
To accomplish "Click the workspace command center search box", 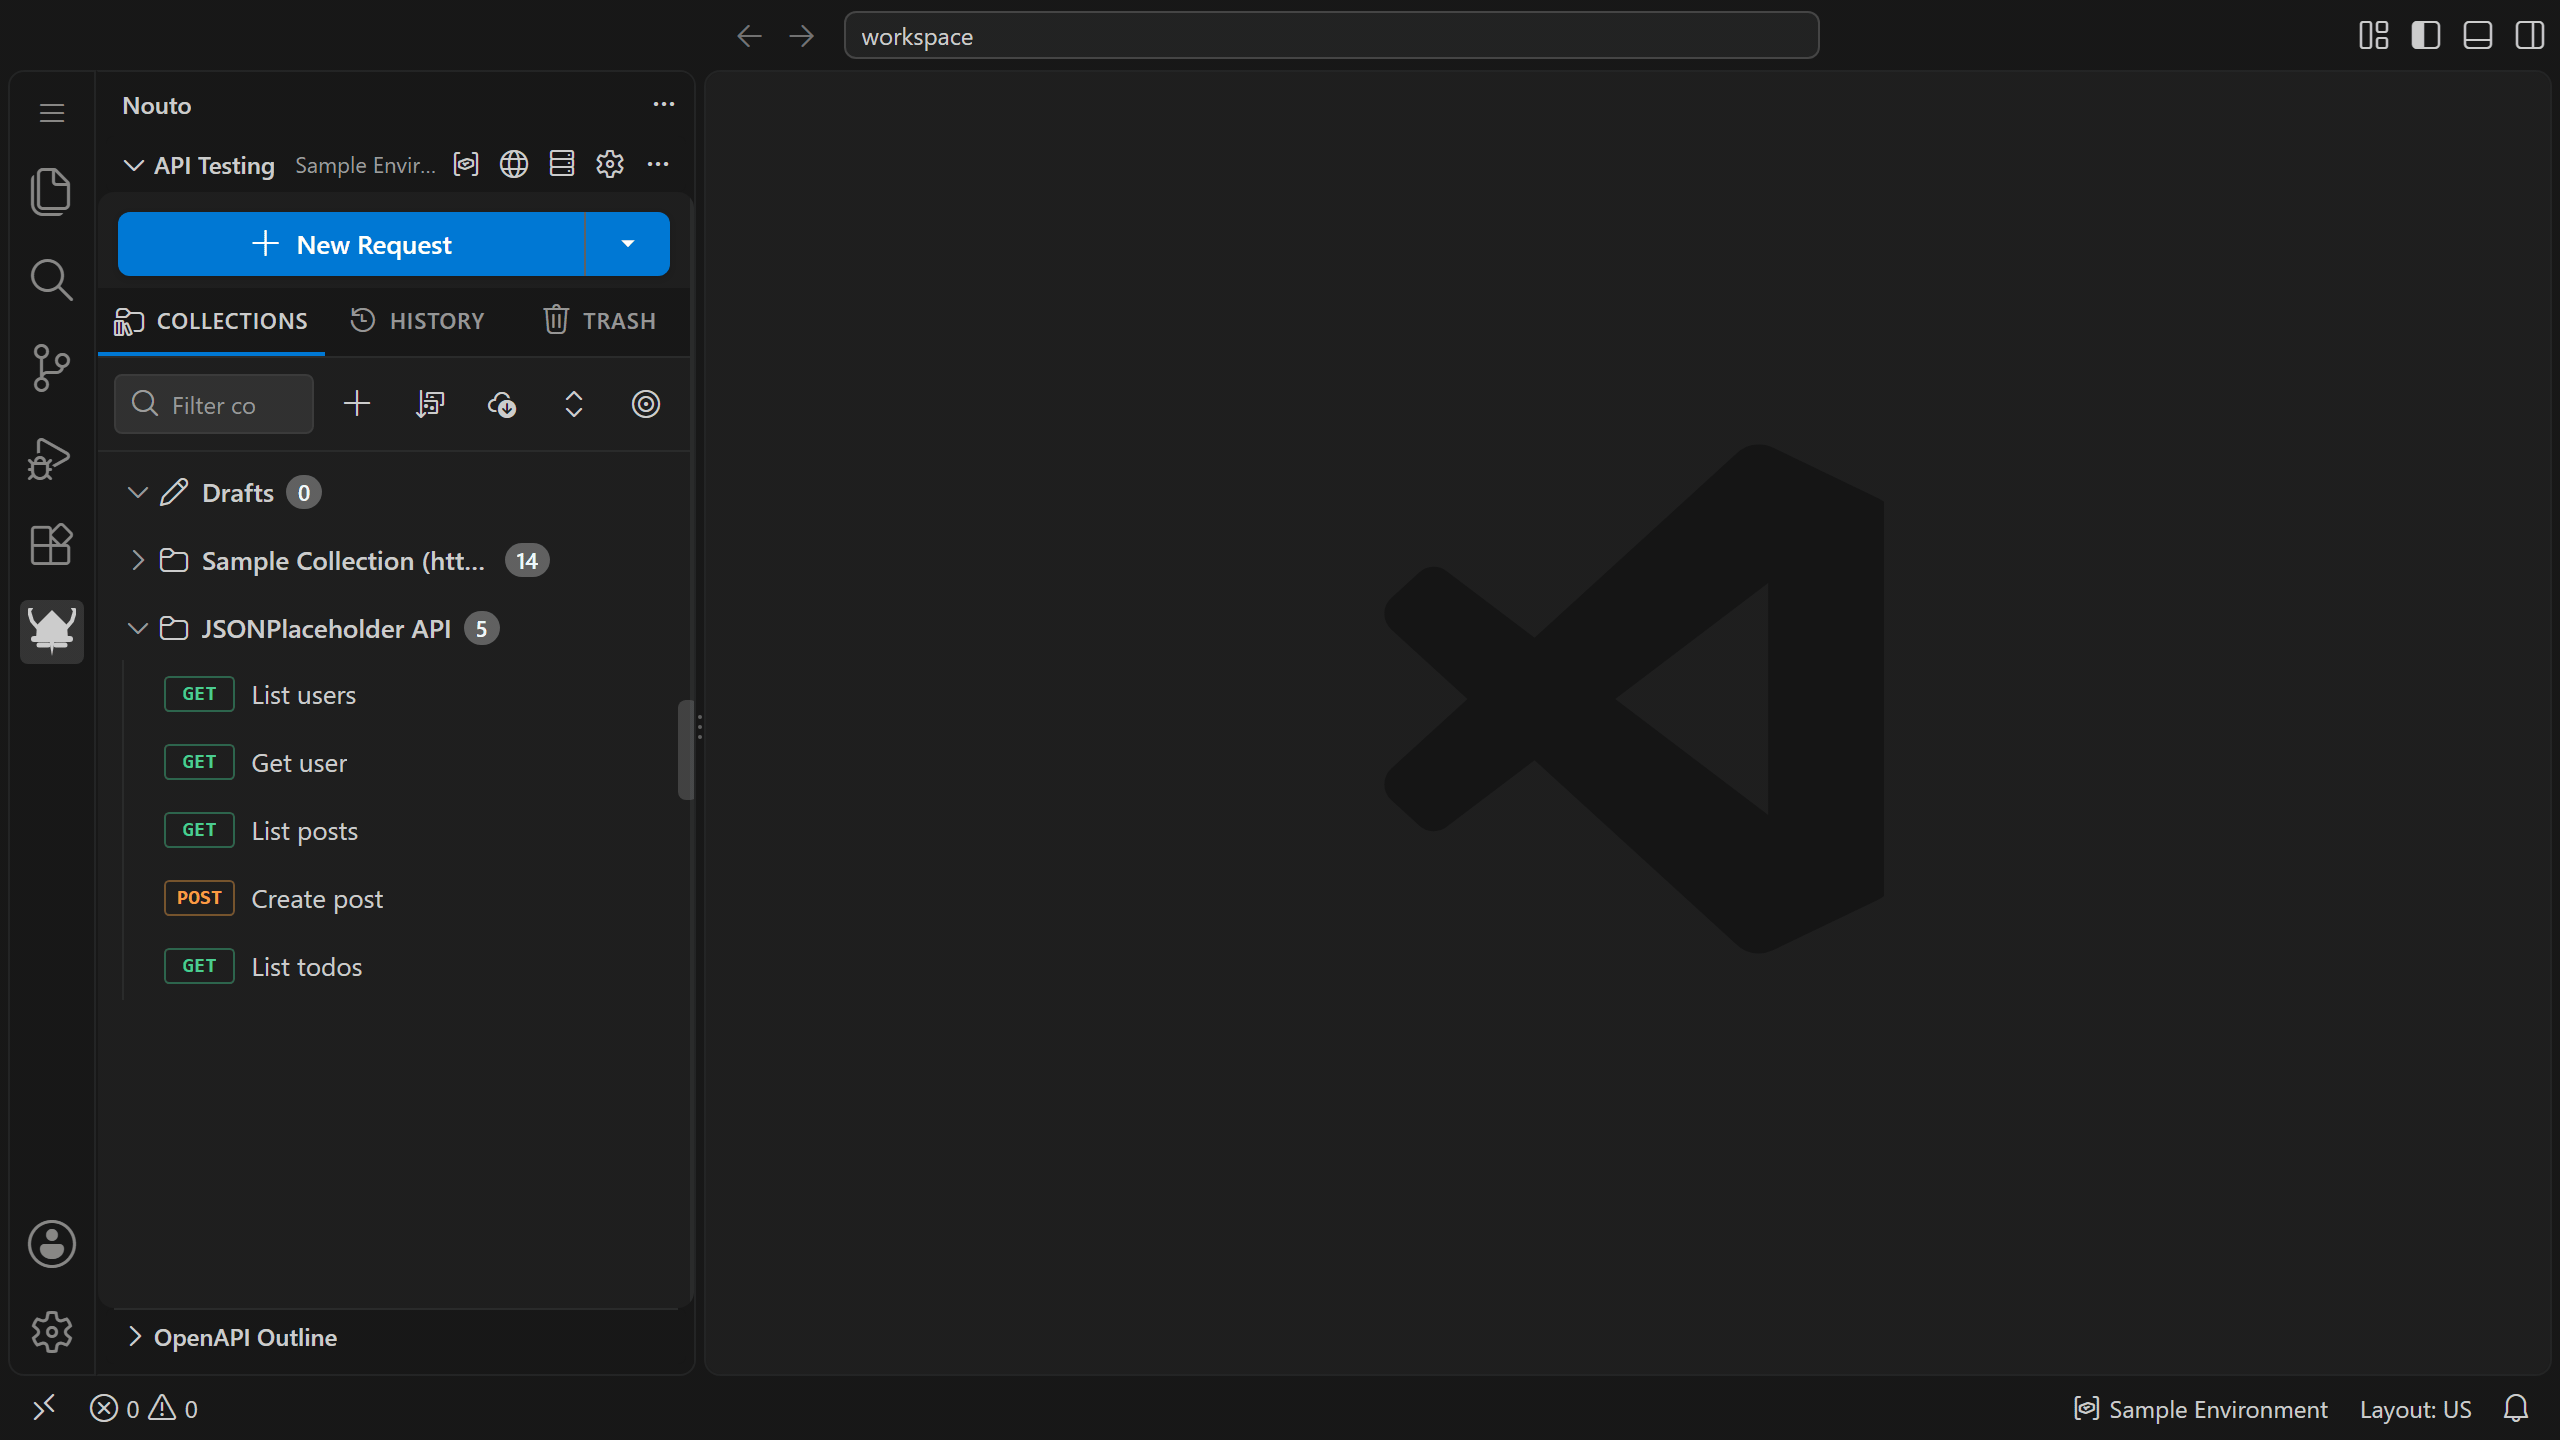I will [1331, 36].
